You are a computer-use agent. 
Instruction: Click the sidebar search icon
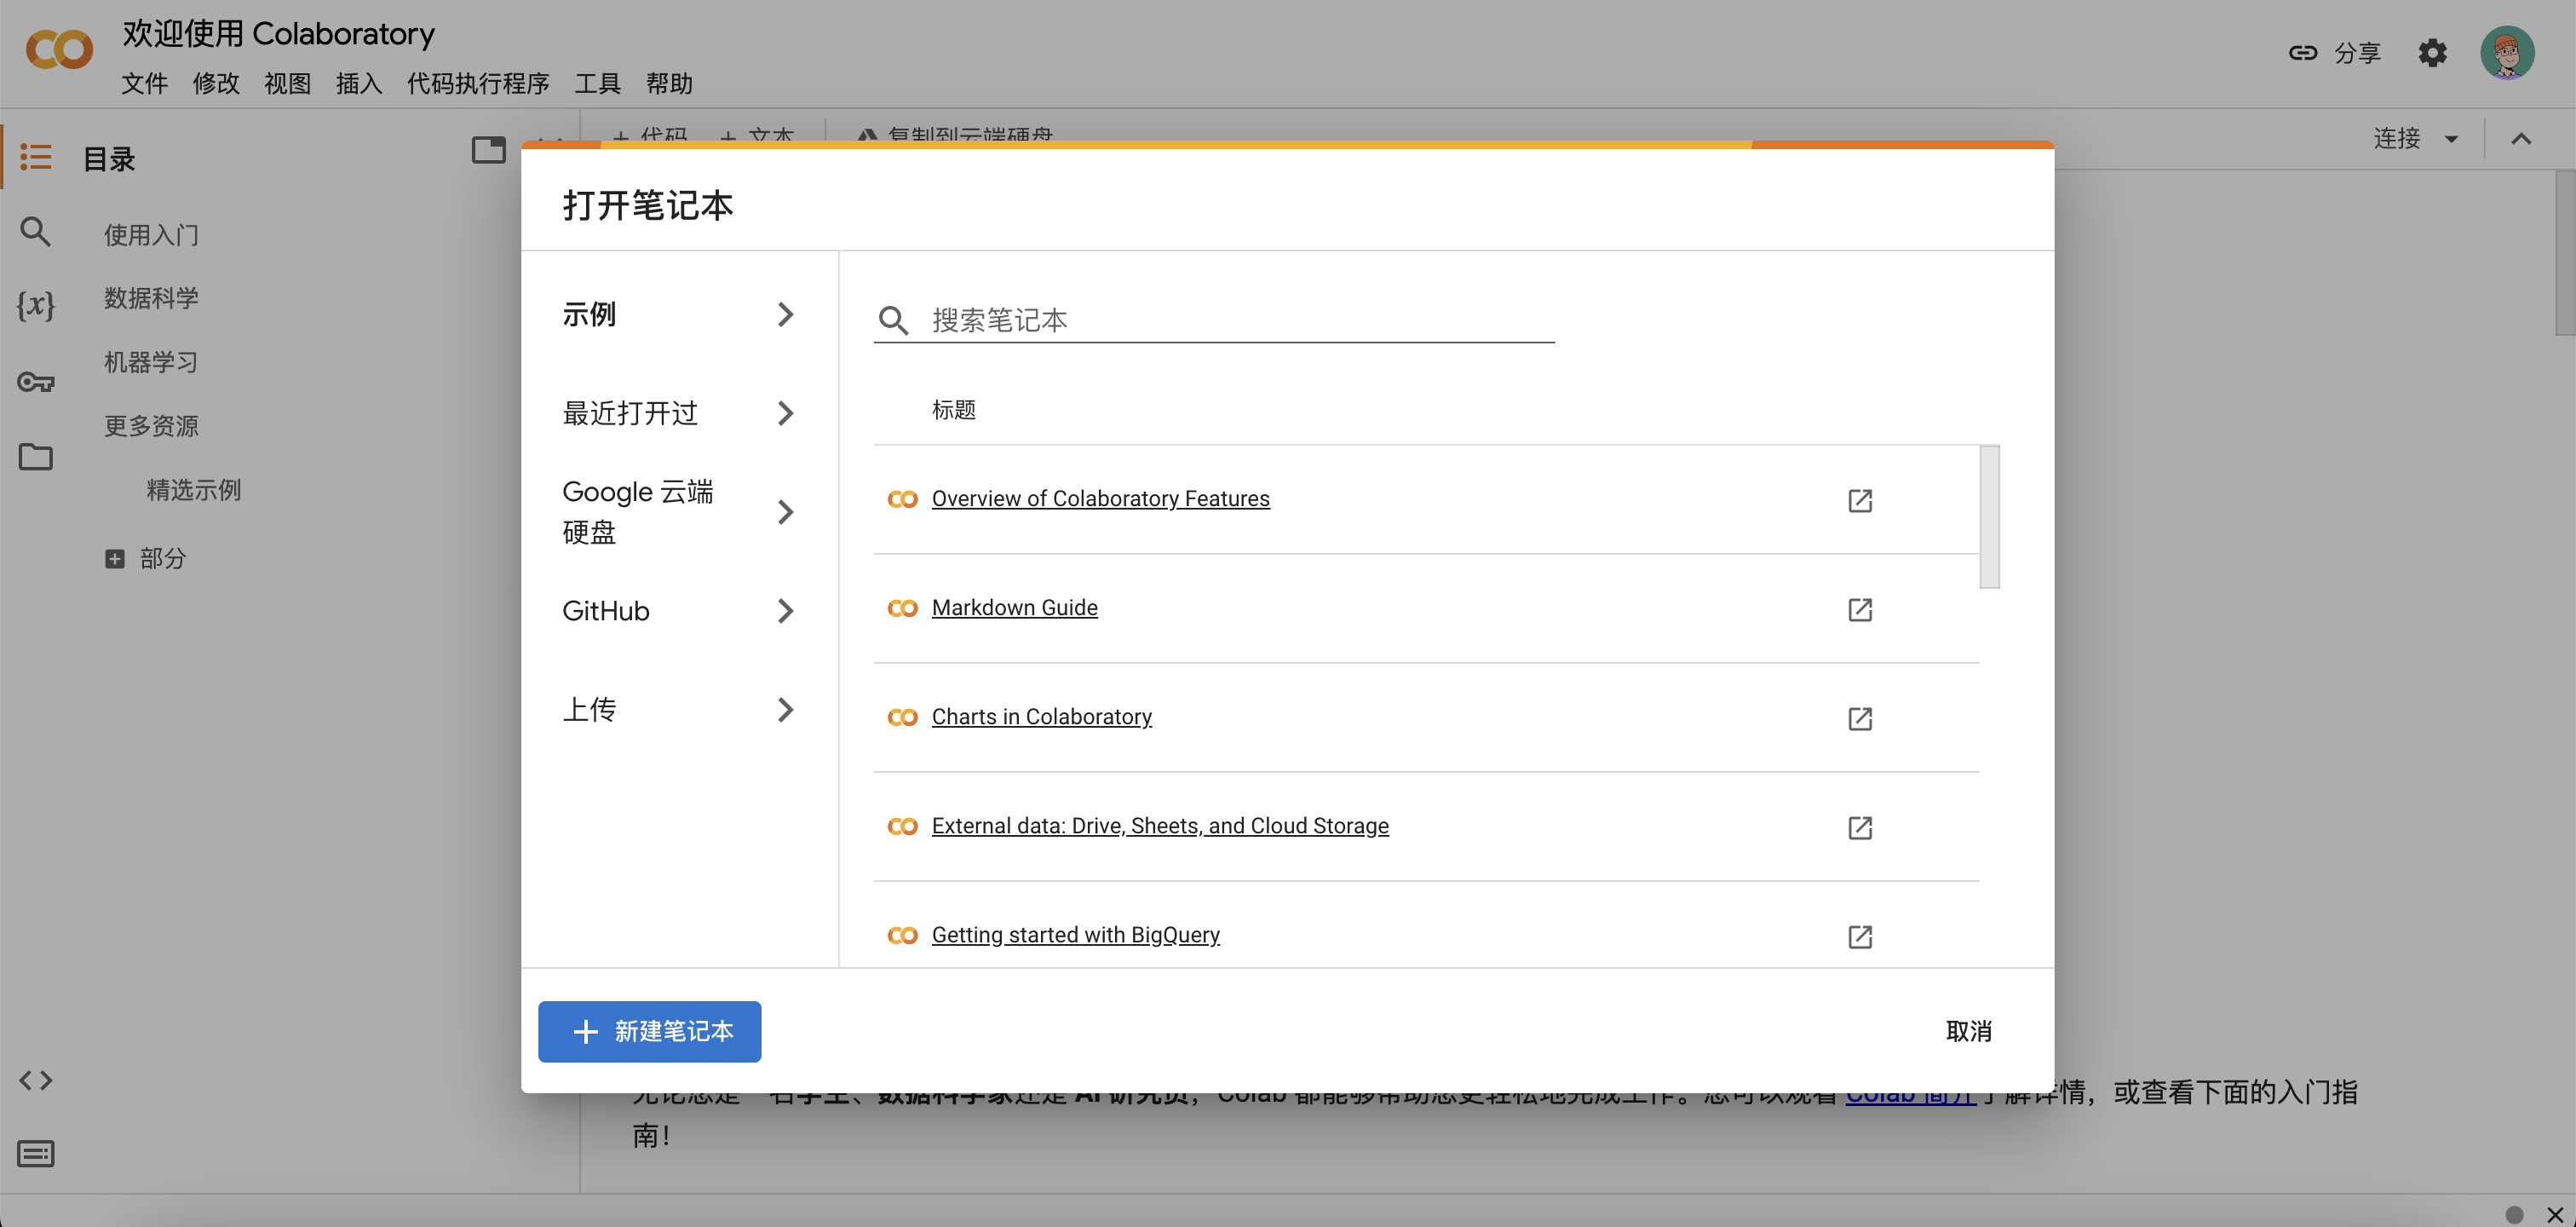[x=36, y=232]
